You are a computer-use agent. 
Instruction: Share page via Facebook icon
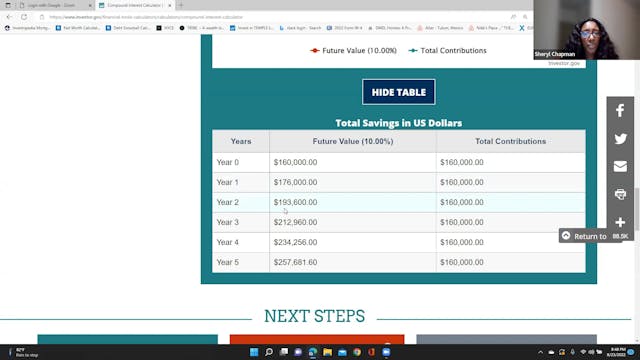coord(620,111)
